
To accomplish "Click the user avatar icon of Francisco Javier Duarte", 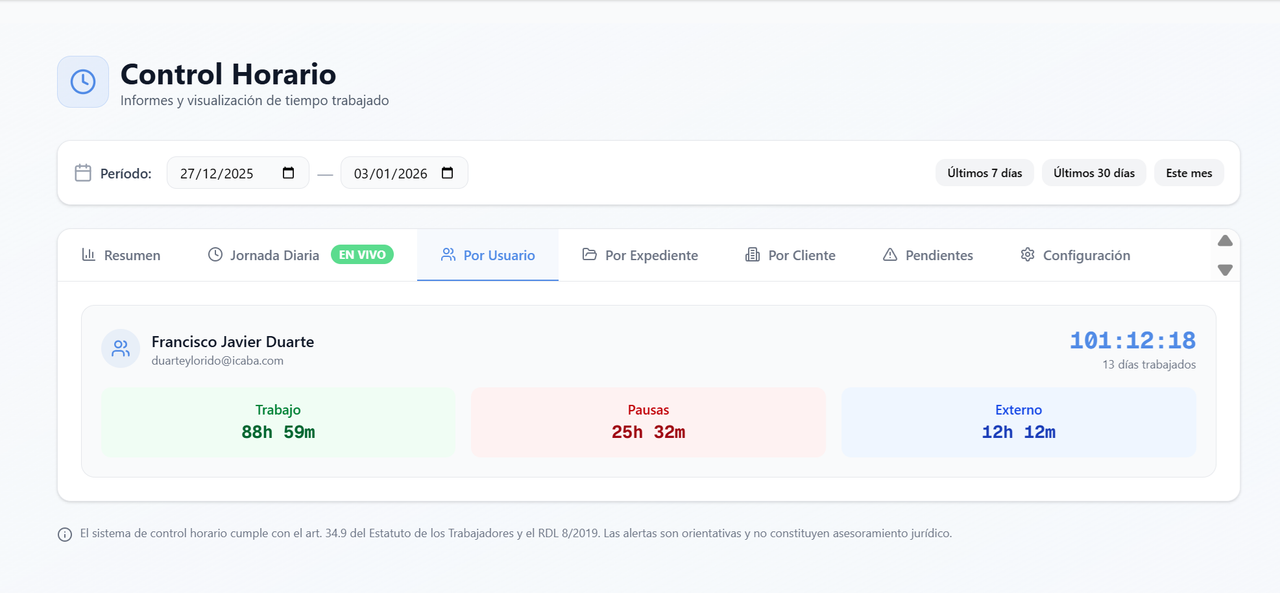I will [121, 349].
